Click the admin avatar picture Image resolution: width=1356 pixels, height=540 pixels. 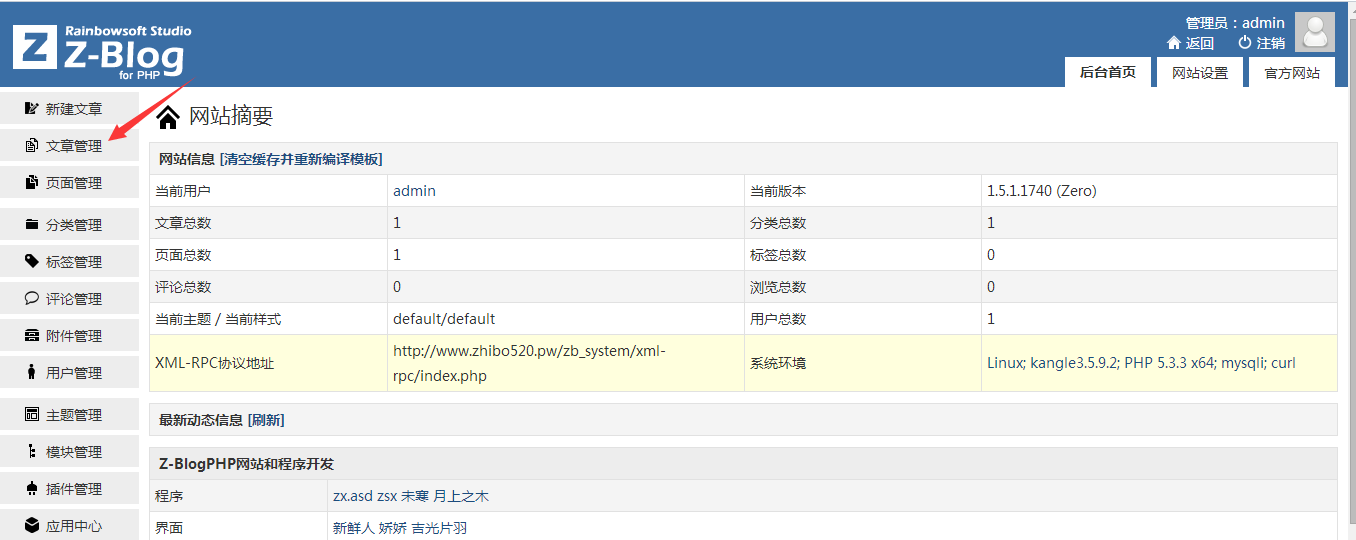click(x=1314, y=32)
